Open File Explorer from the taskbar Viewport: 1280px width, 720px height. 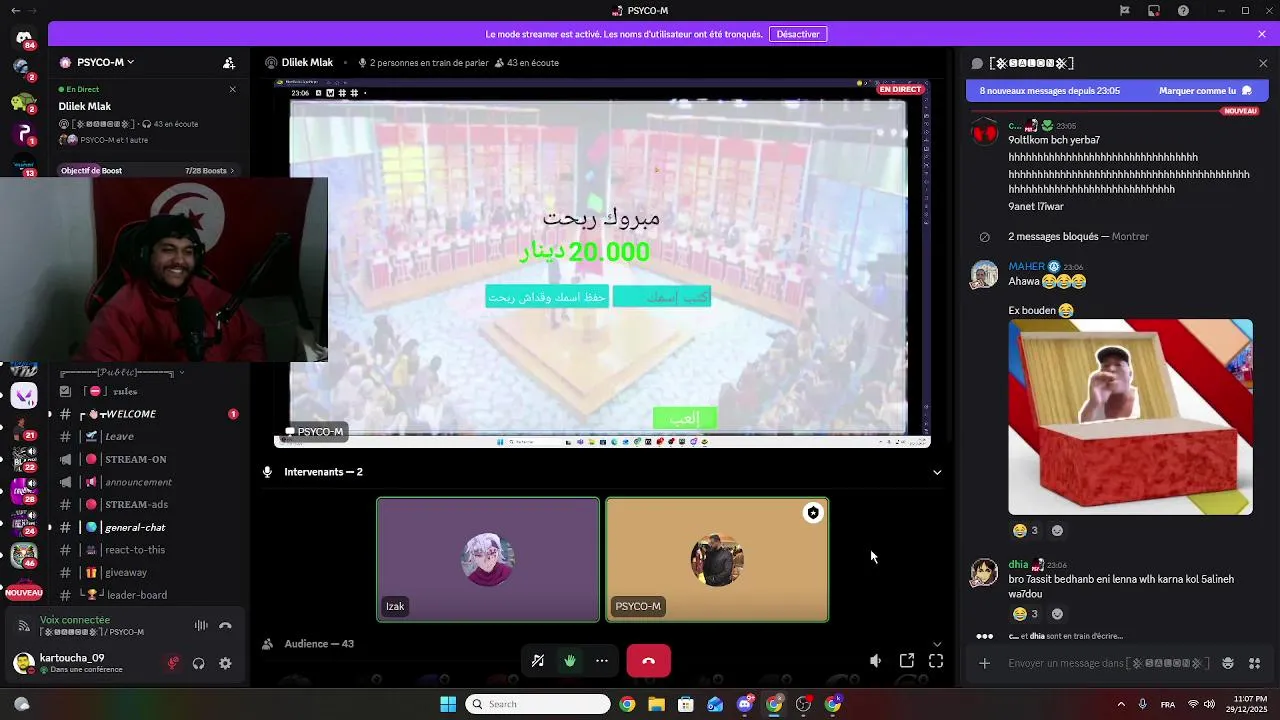coord(656,704)
